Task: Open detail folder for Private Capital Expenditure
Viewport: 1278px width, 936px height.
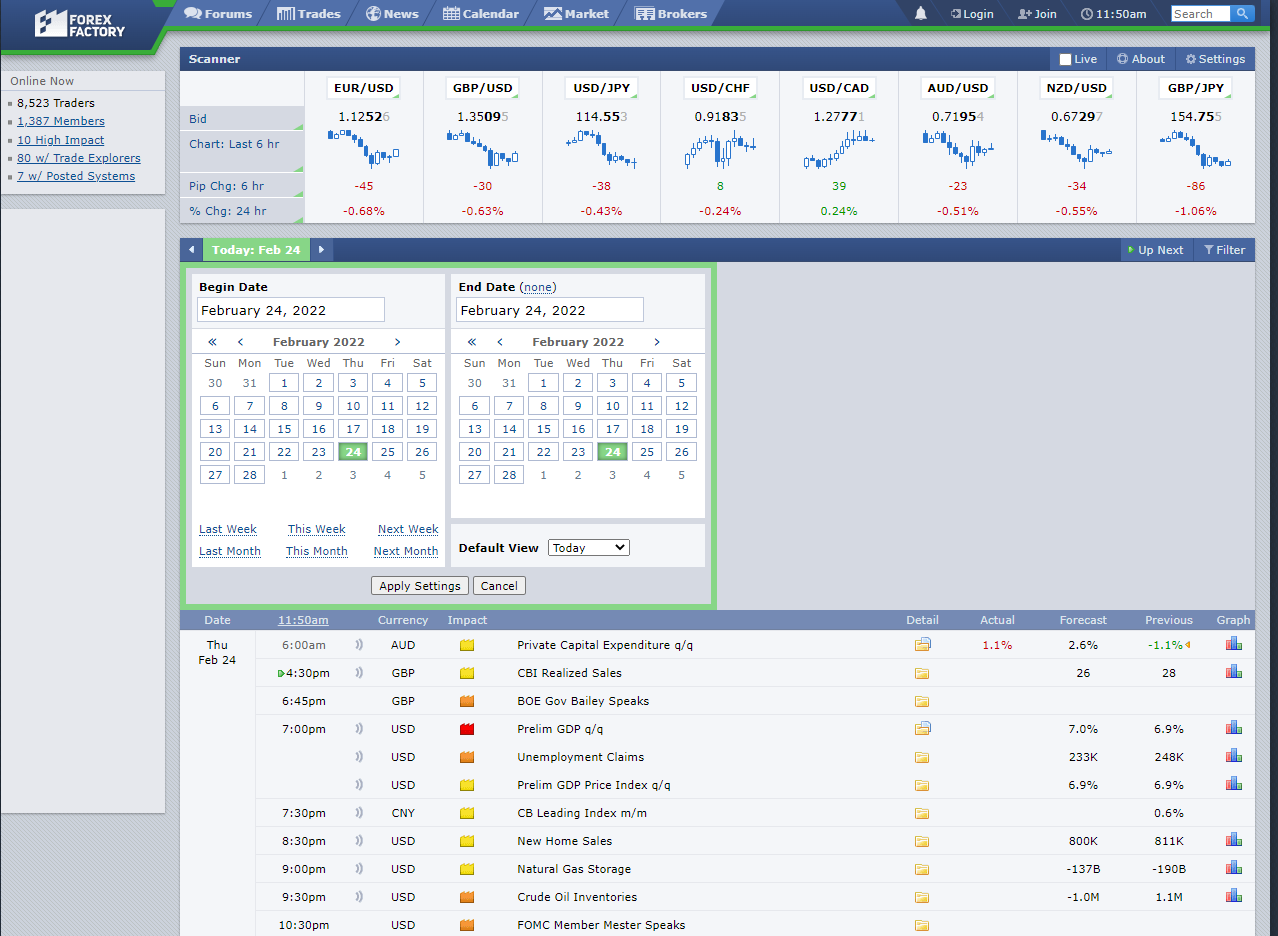Action: [x=922, y=645]
